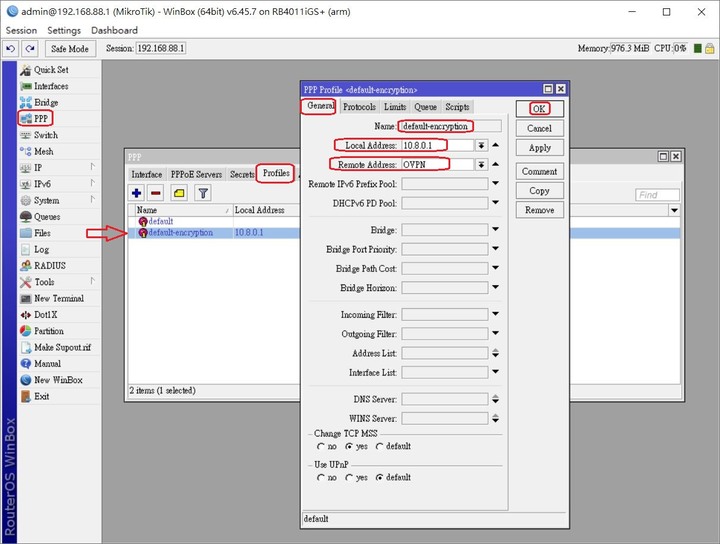Click the Comment button
Image resolution: width=720 pixels, height=544 pixels.
[539, 172]
